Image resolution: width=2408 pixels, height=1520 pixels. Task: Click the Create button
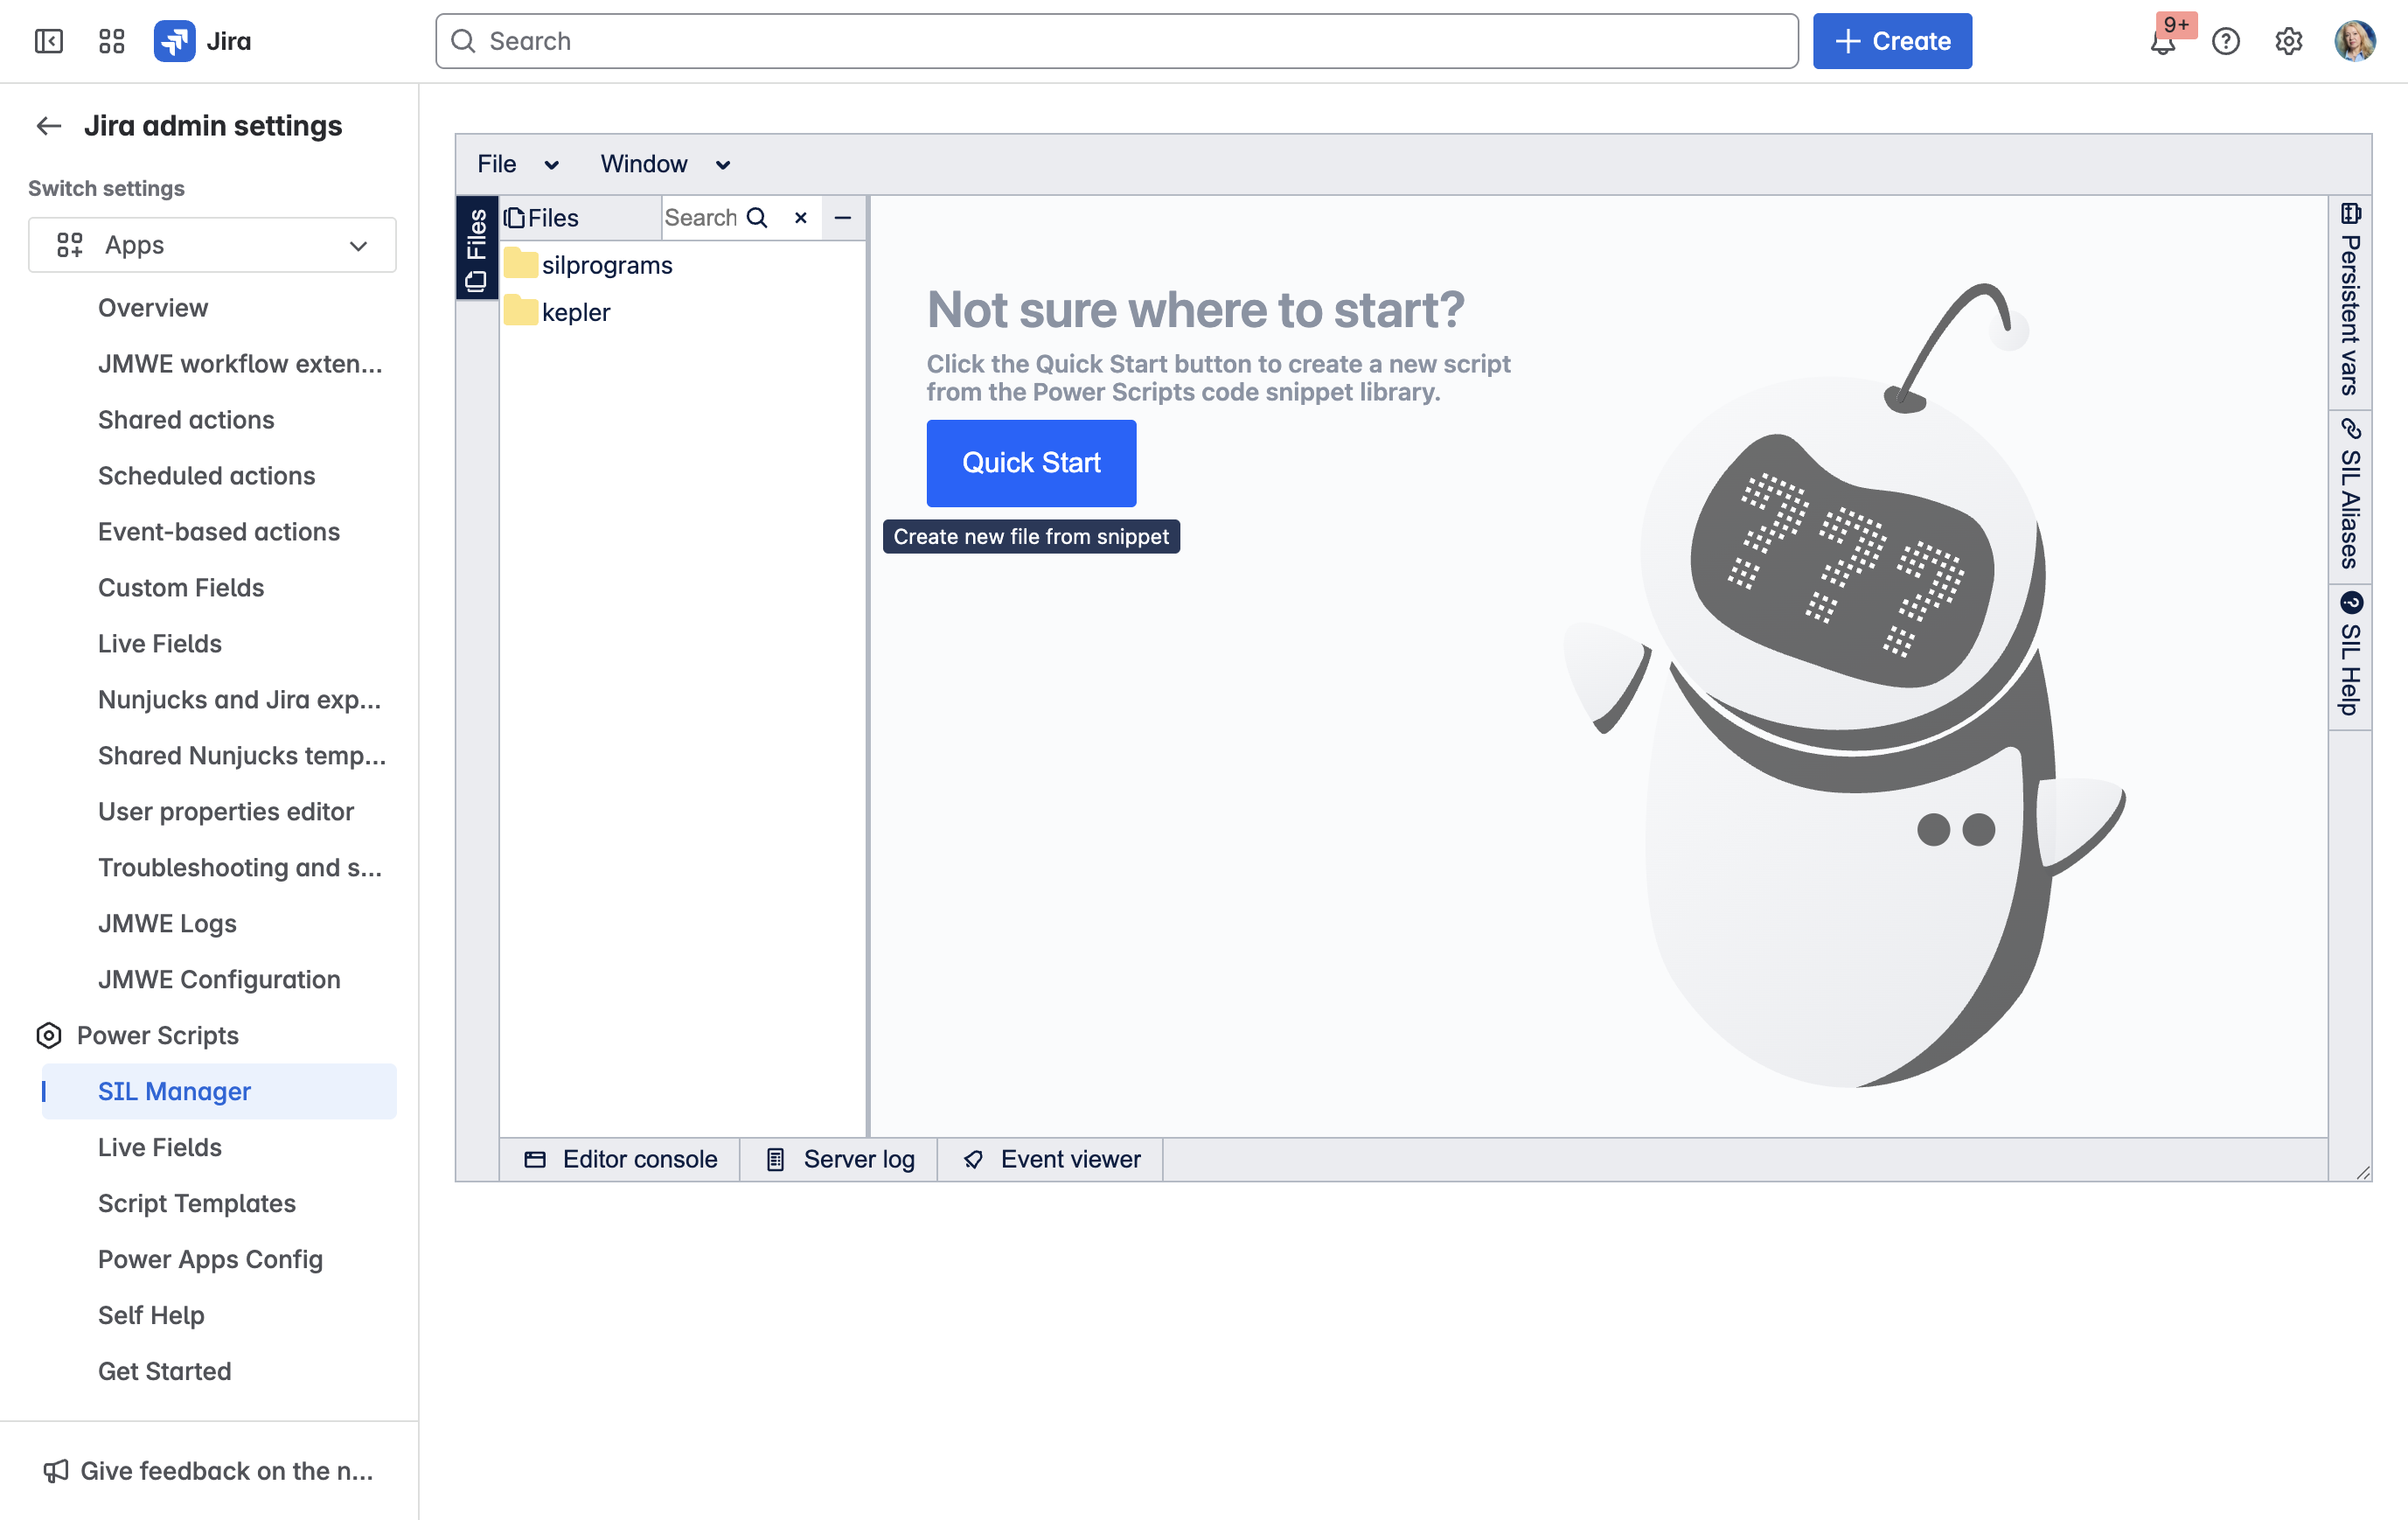(1892, 41)
